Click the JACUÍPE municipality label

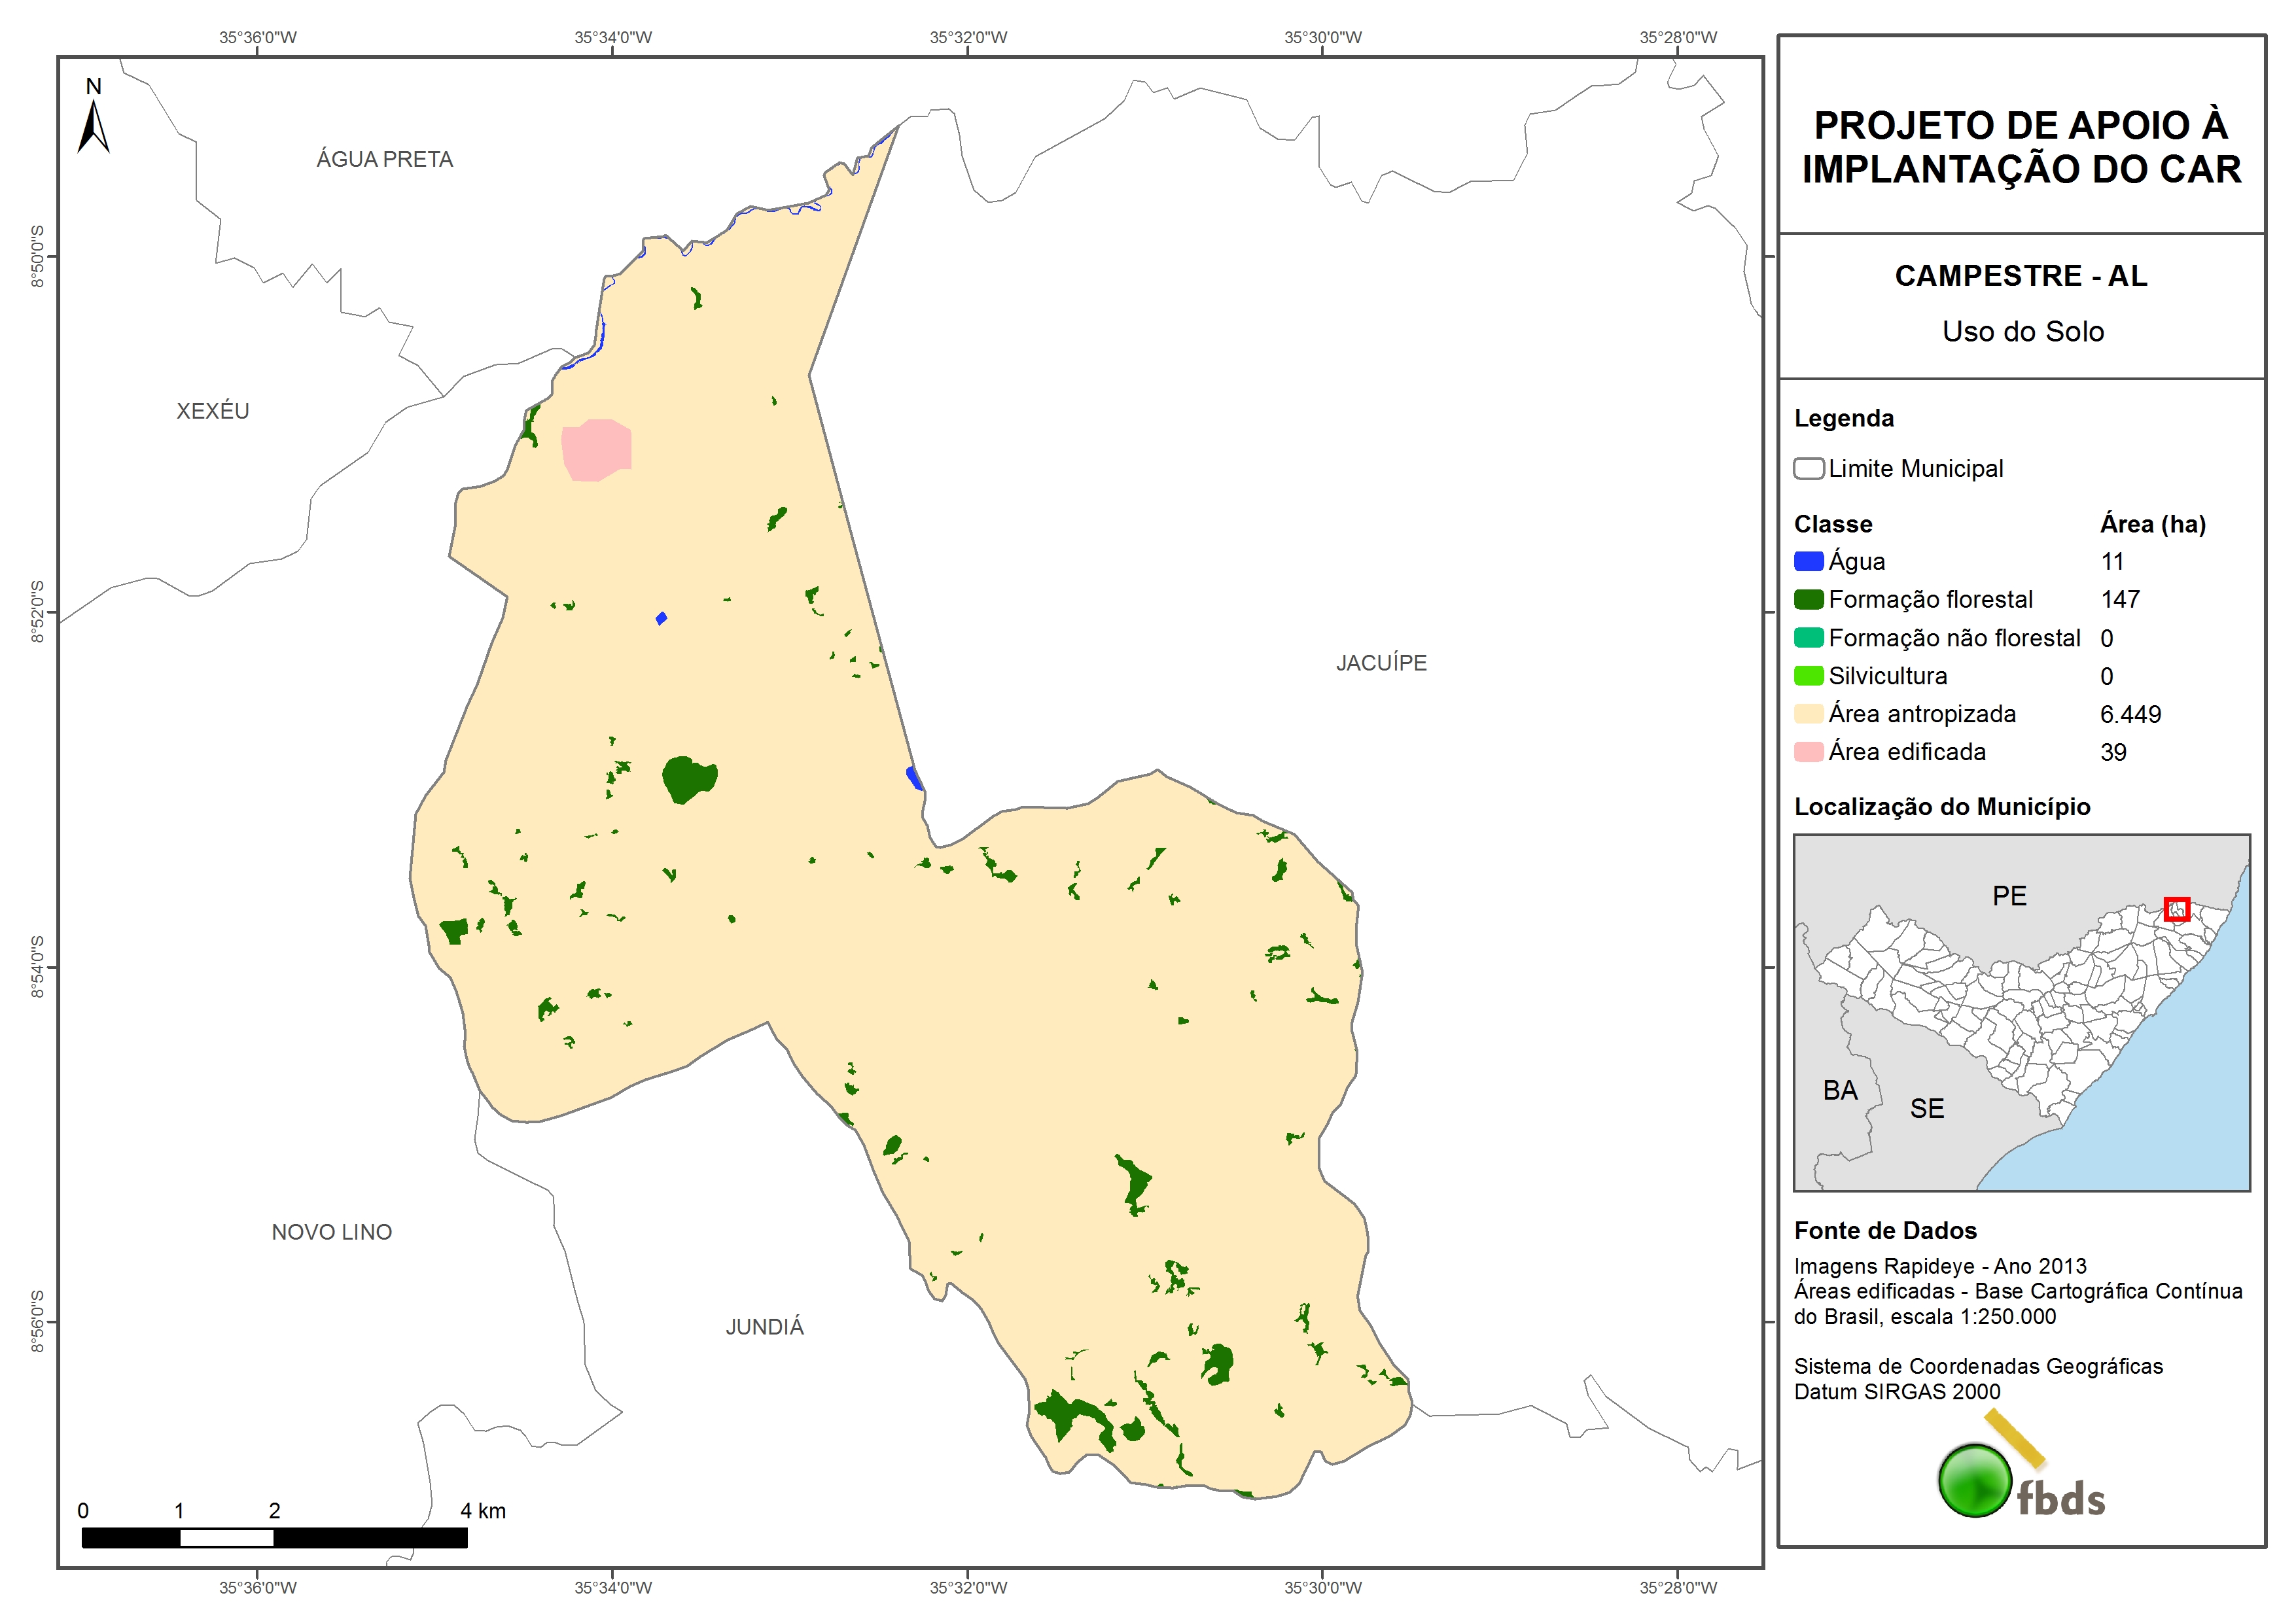coord(1381,663)
